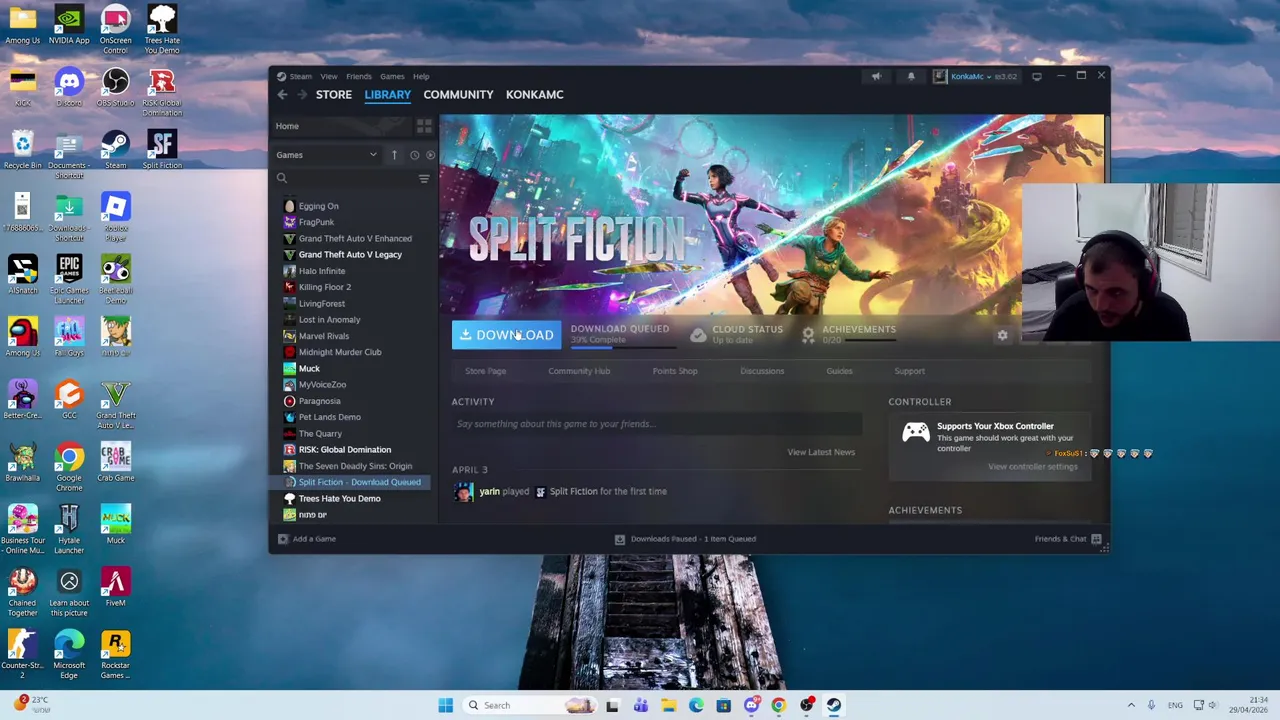This screenshot has height=720, width=1280.
Task: Open the Steam announcements megaphone icon
Action: (x=876, y=76)
